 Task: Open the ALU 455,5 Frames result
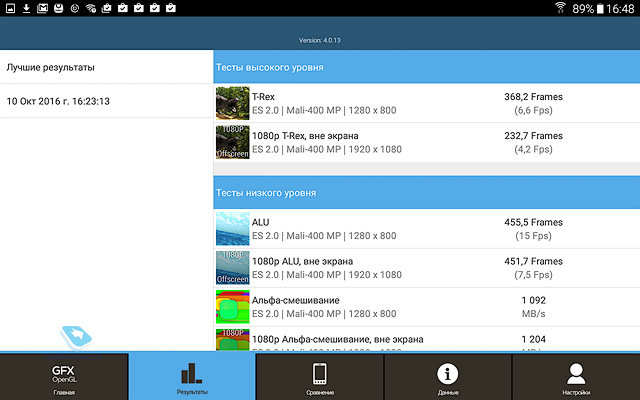tap(533, 229)
